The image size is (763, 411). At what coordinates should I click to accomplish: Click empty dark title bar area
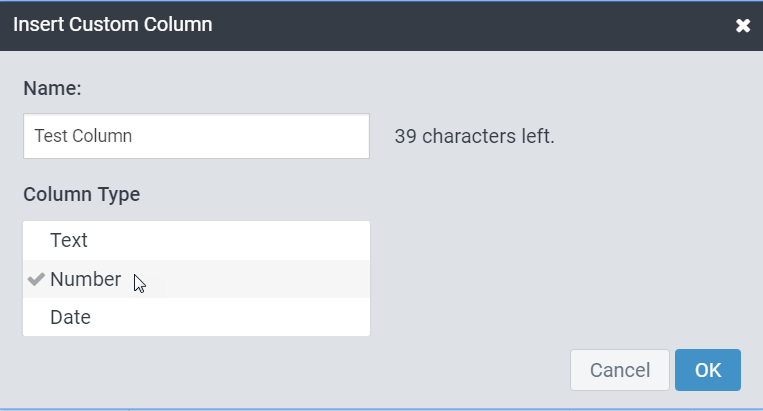[450, 25]
